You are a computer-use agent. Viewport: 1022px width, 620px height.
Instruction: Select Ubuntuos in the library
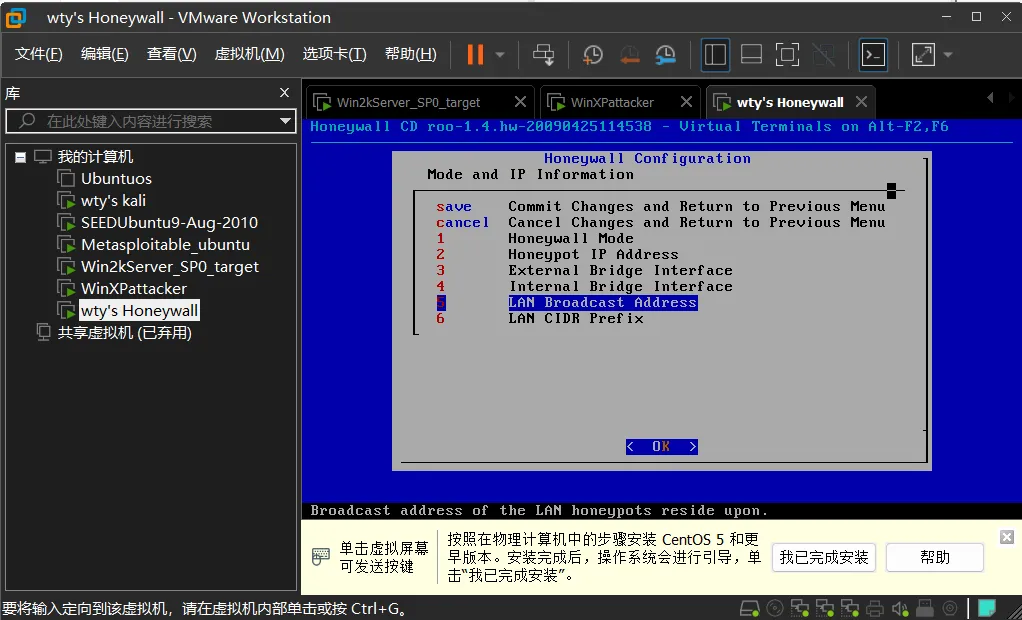pos(116,179)
